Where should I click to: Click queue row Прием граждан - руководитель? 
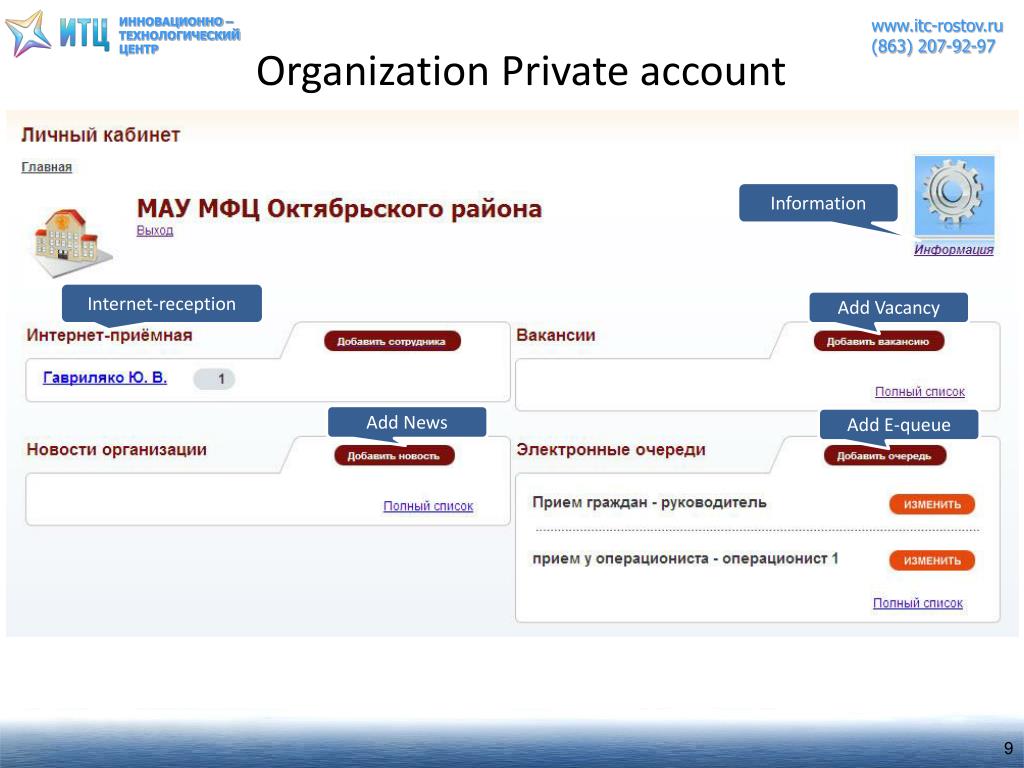click(649, 502)
